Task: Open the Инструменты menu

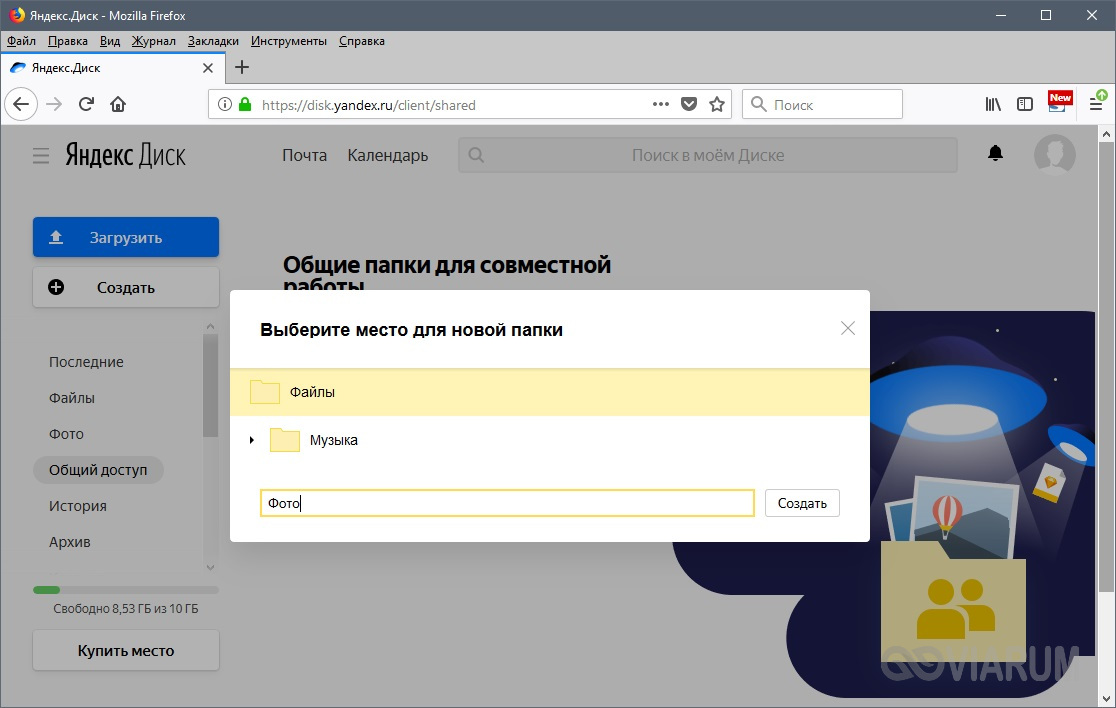Action: (289, 41)
